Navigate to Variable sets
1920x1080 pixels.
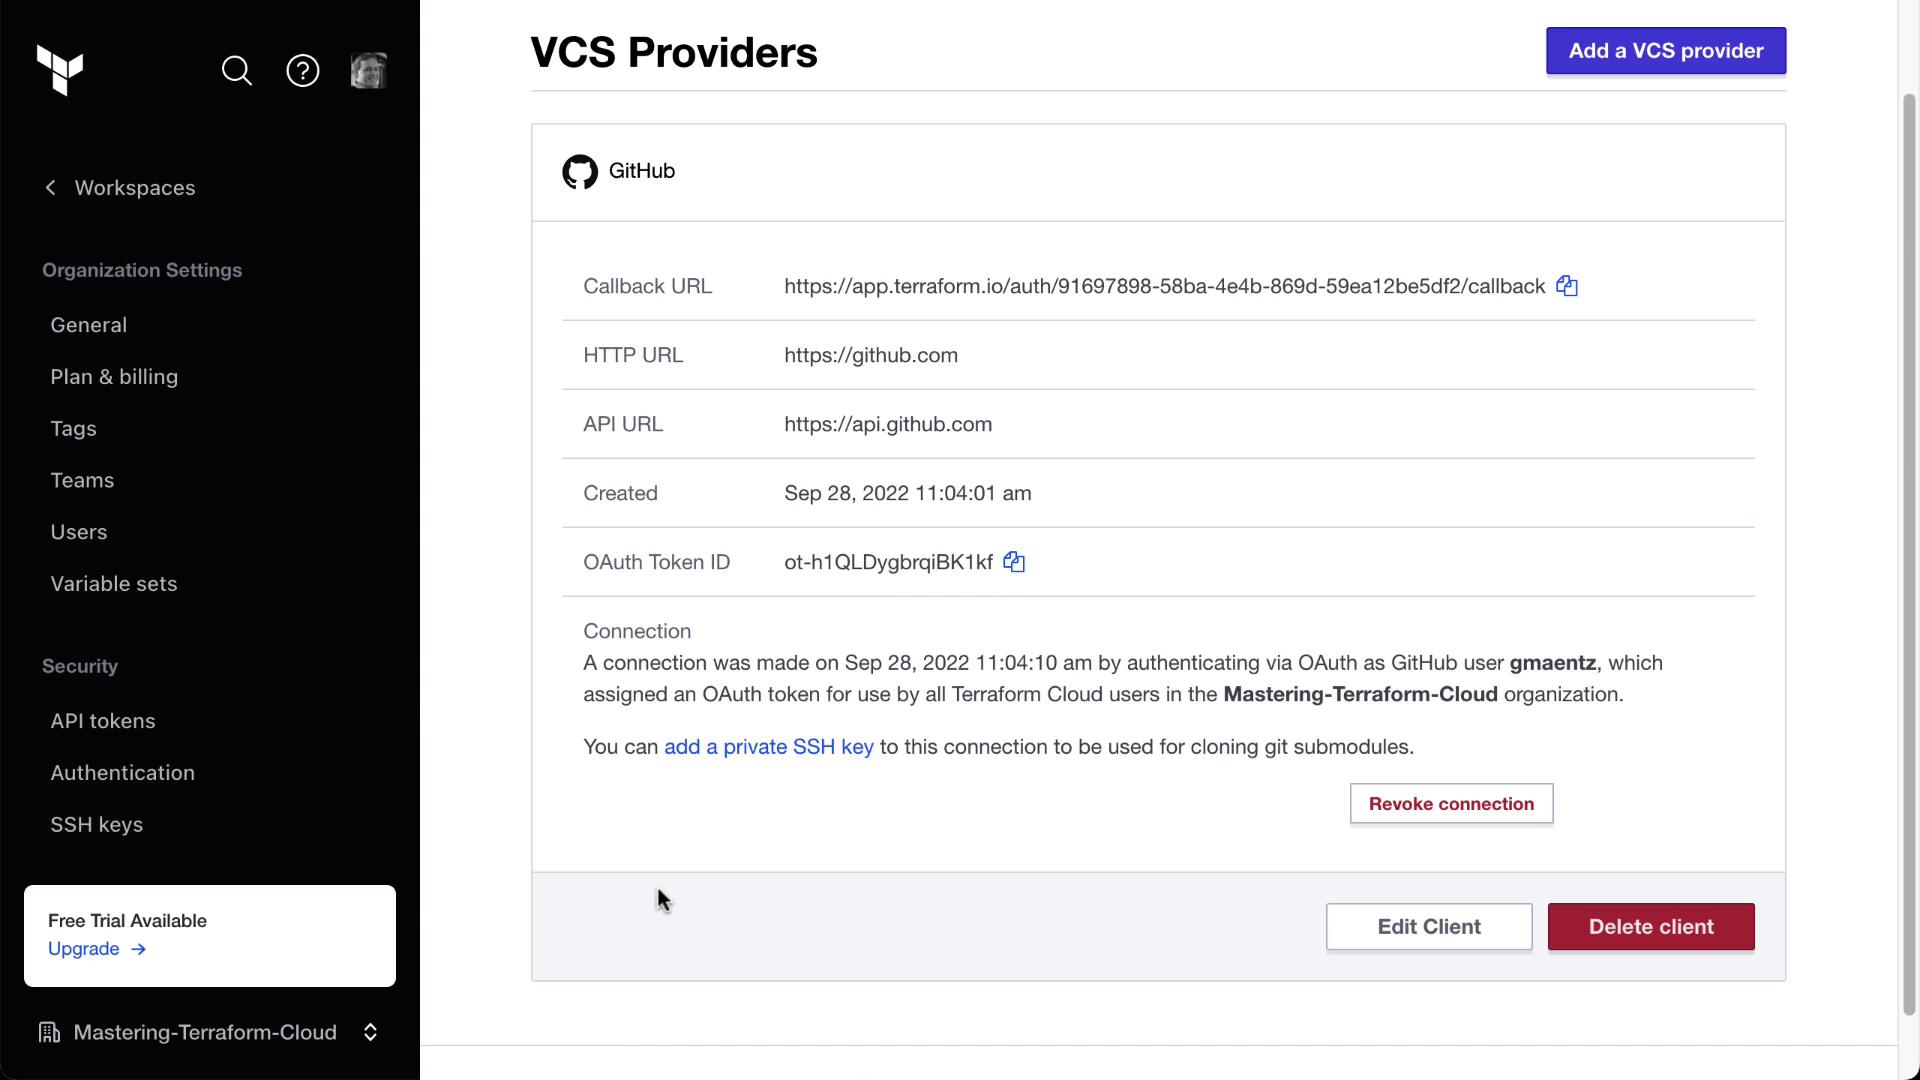point(114,584)
